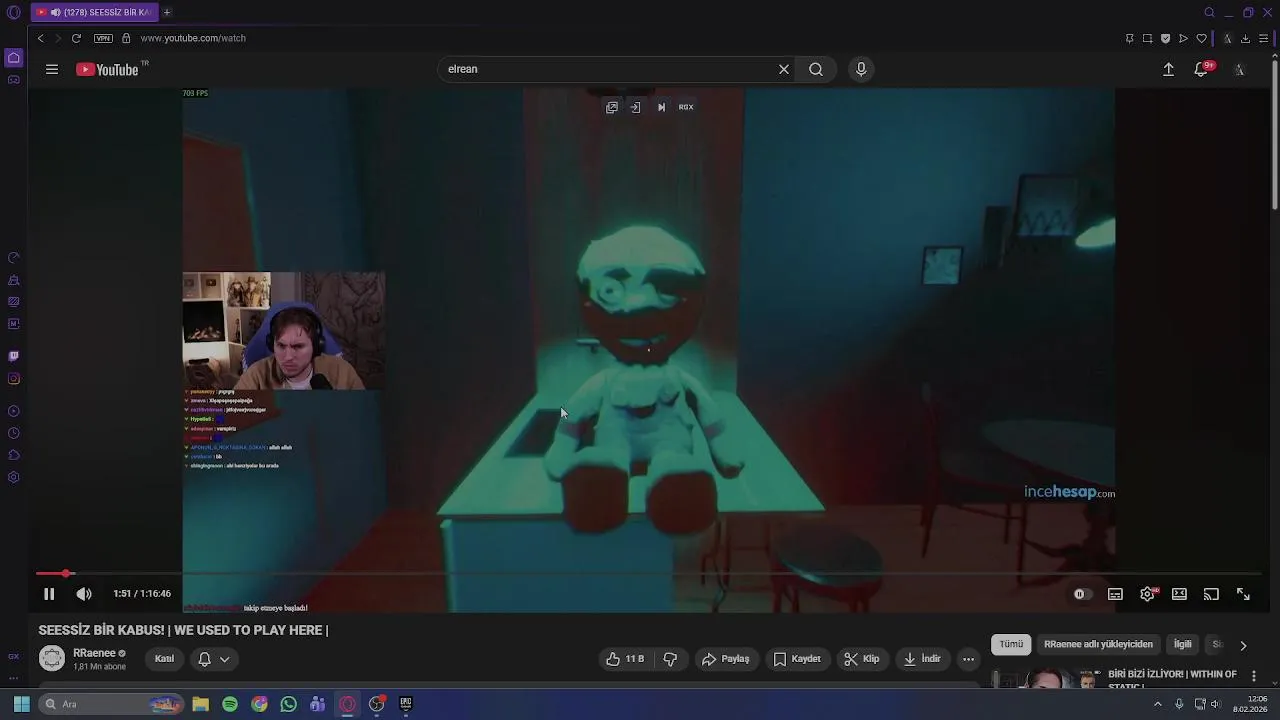Open WhatsApp from taskbar
This screenshot has height=720, width=1280.
click(x=289, y=704)
